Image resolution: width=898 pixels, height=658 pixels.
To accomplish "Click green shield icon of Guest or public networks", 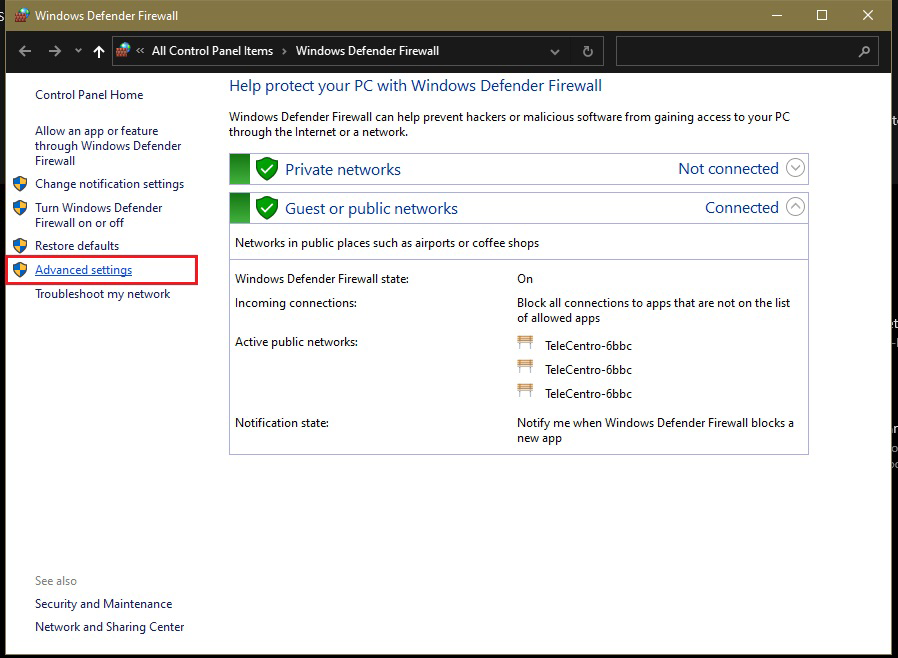I will pos(267,208).
